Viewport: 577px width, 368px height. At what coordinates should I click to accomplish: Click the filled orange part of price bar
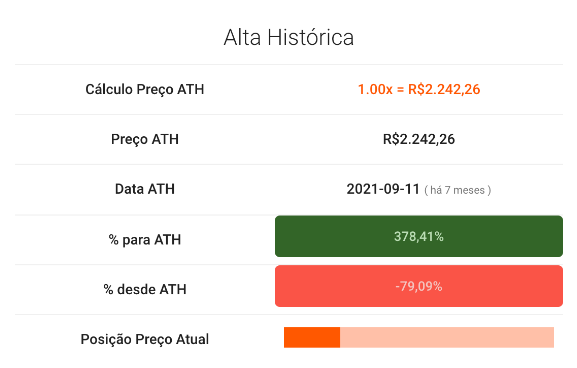click(312, 337)
